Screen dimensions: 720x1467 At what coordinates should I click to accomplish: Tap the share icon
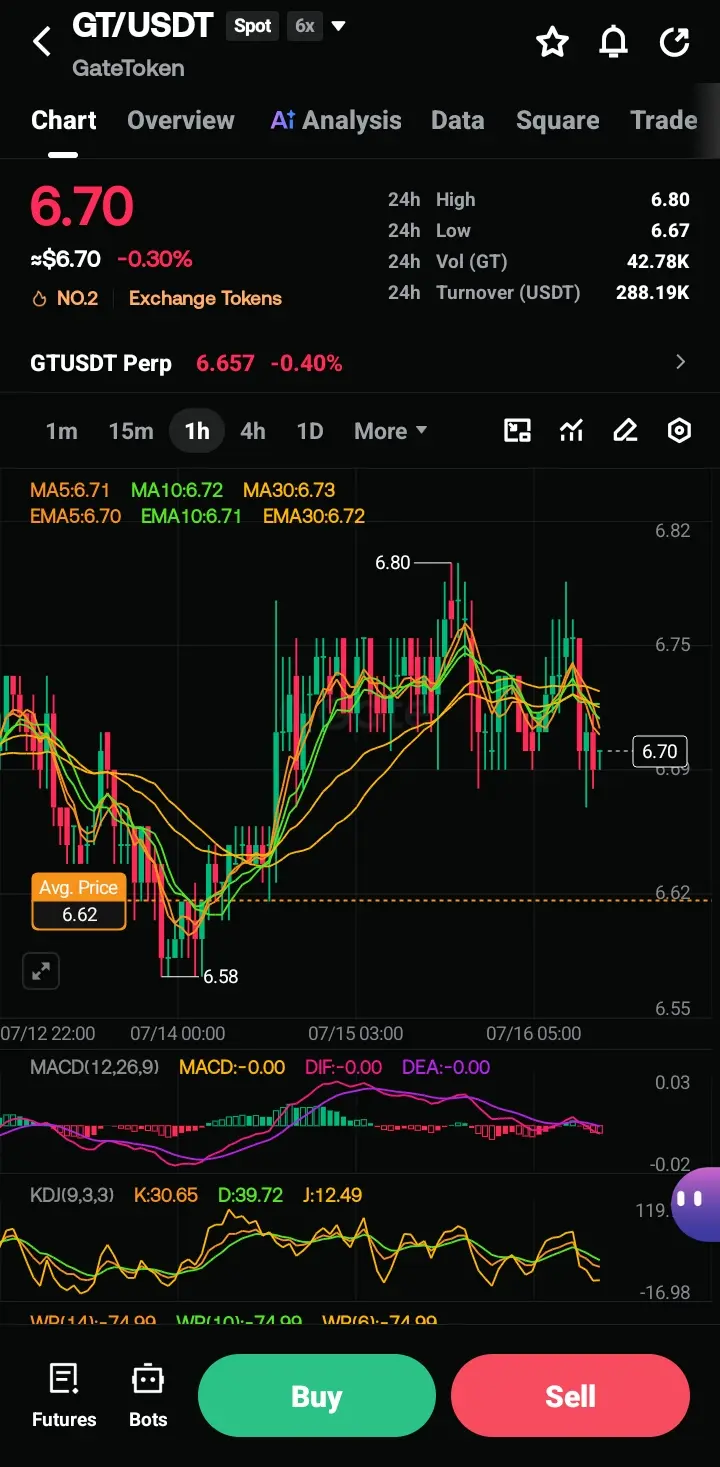(x=675, y=42)
